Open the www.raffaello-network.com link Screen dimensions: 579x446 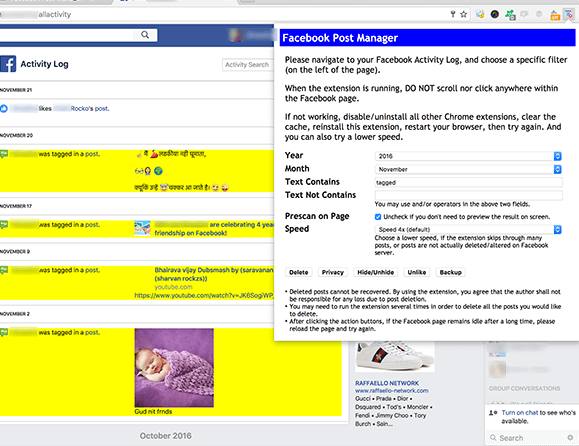coord(392,391)
